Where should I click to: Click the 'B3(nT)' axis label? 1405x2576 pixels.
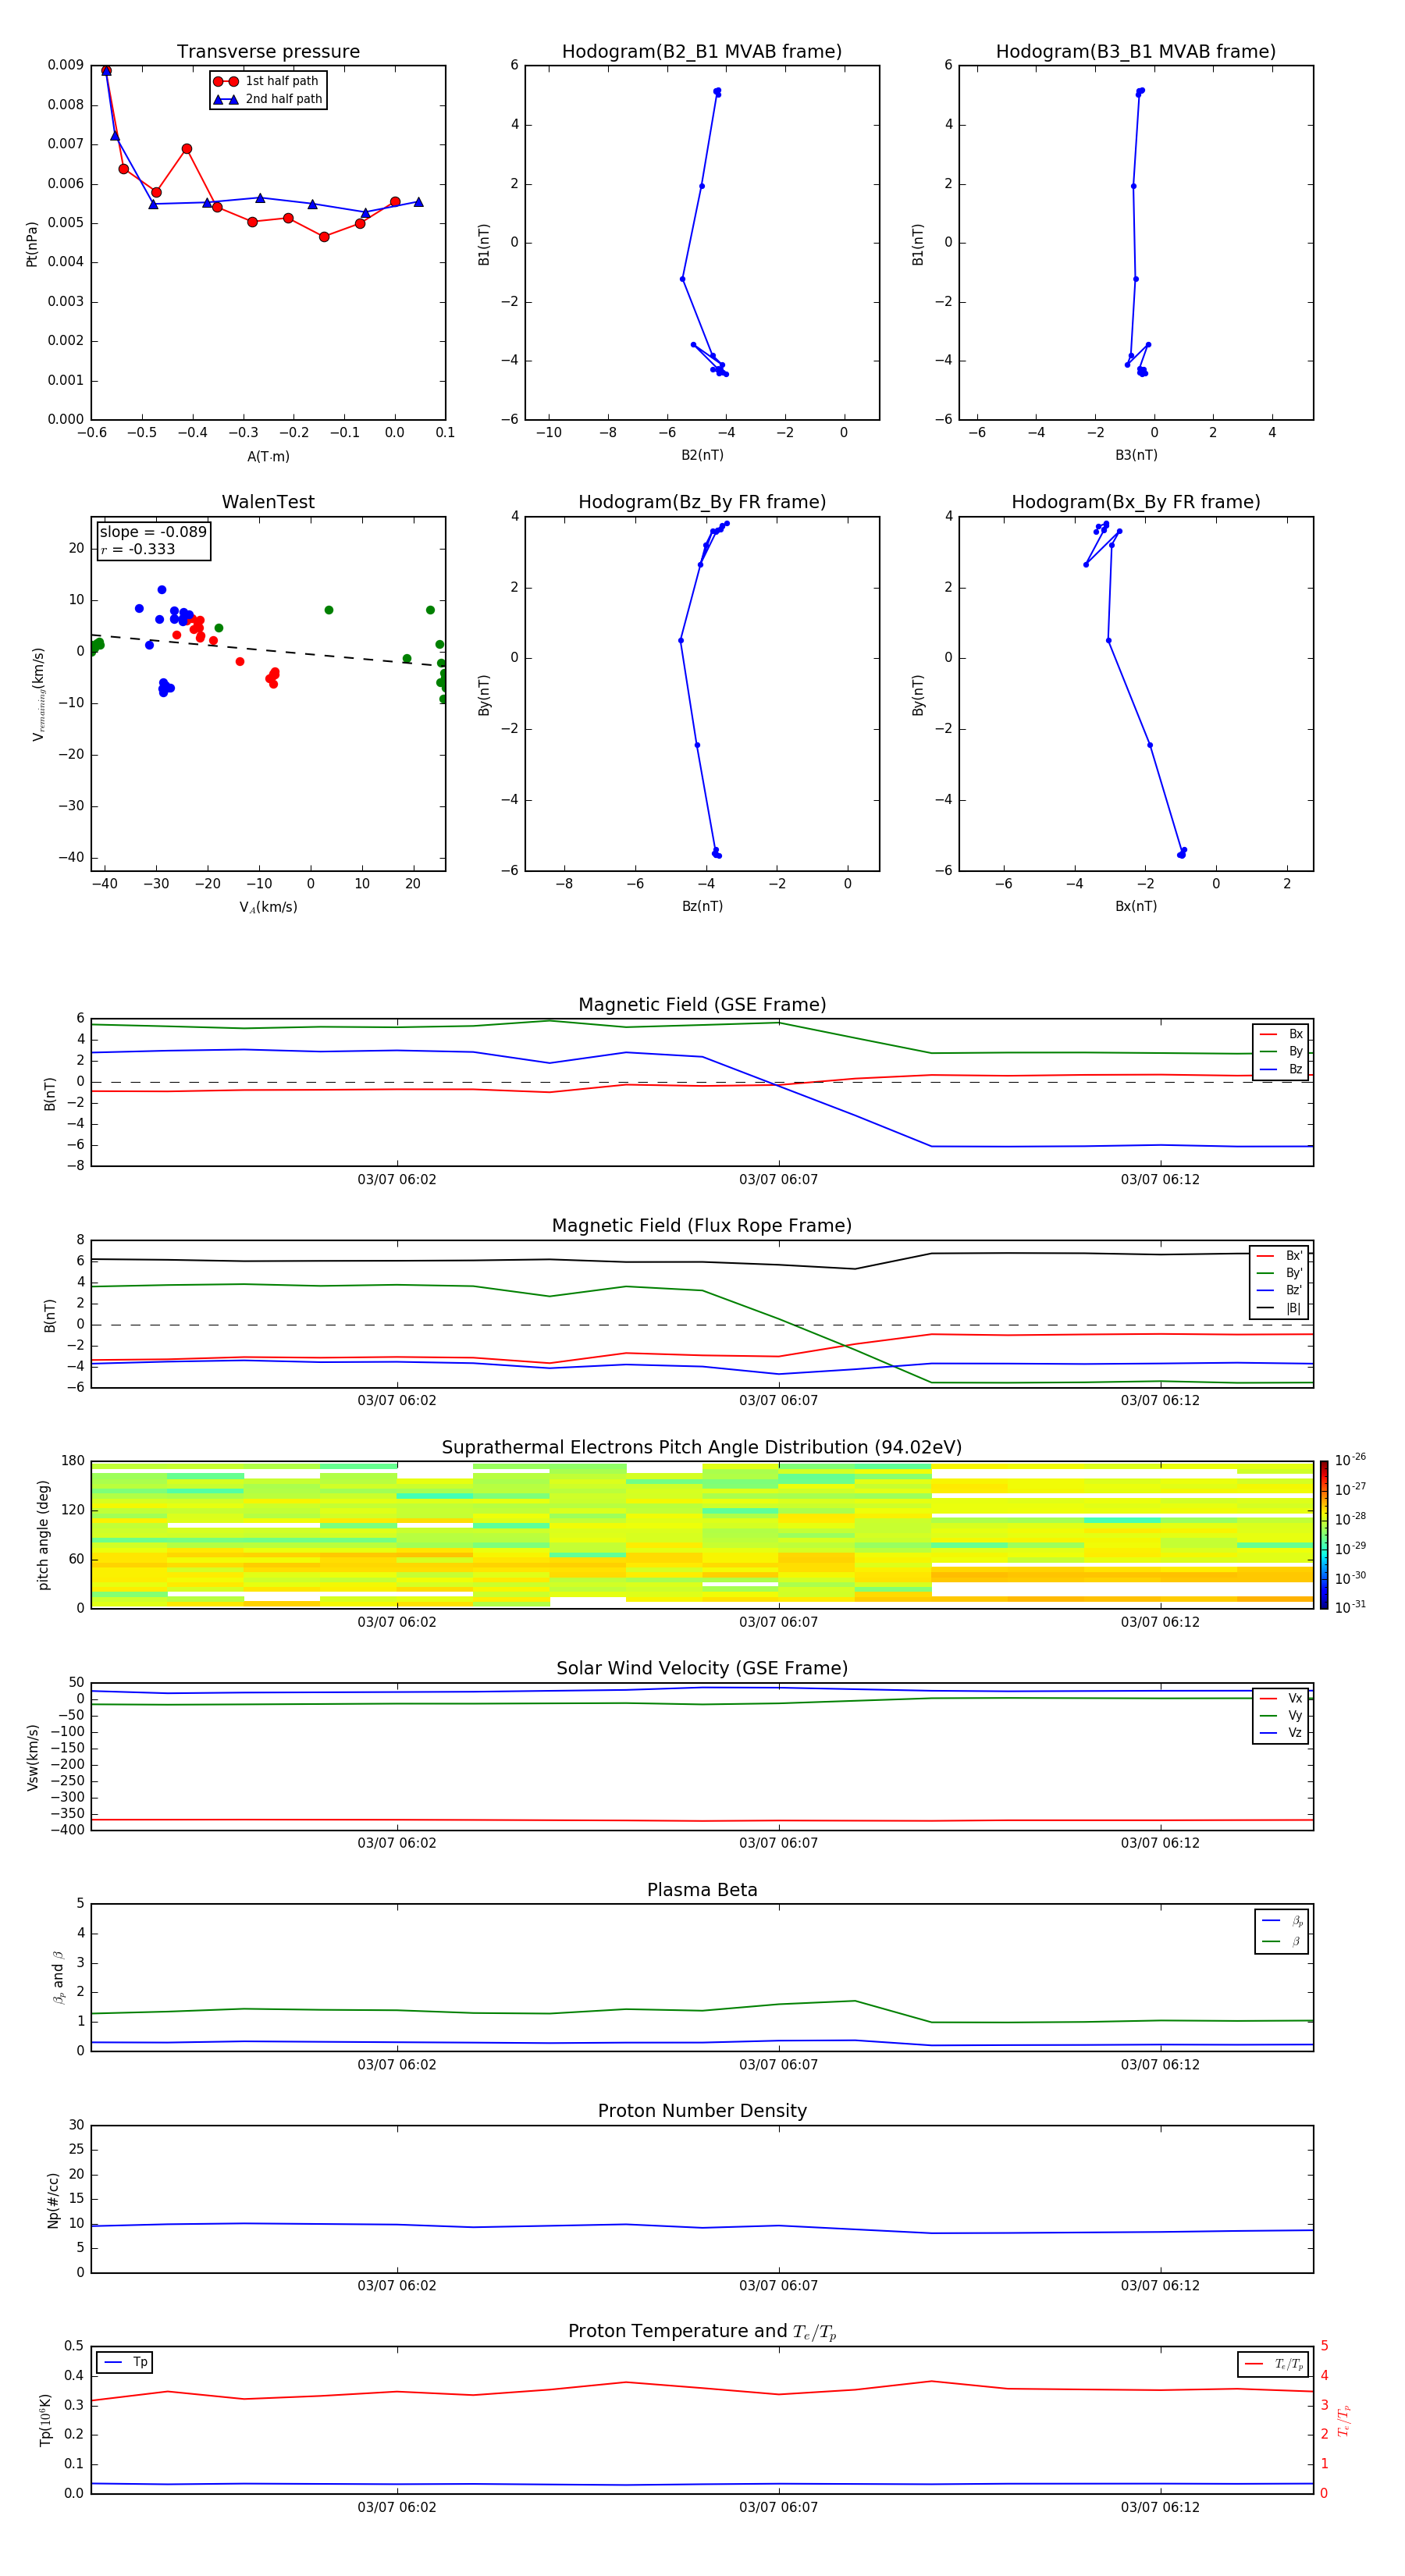click(x=1136, y=455)
